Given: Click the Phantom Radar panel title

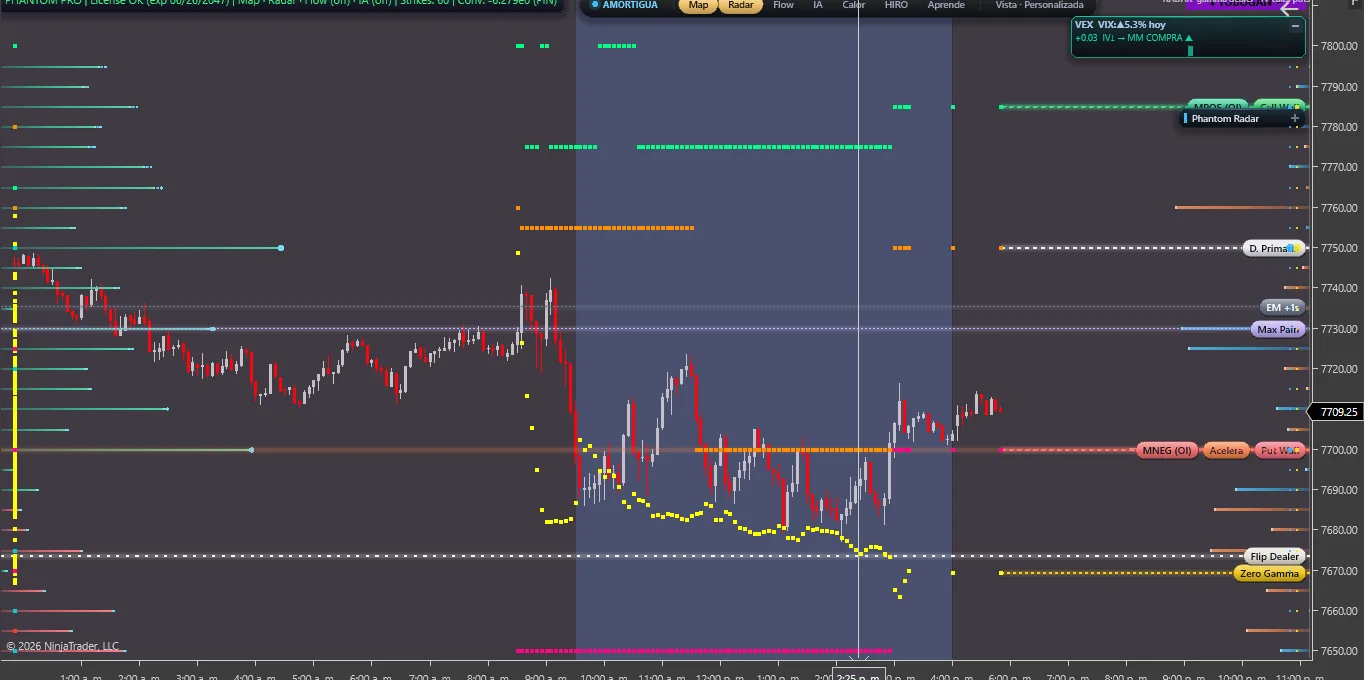Looking at the screenshot, I should [1225, 118].
